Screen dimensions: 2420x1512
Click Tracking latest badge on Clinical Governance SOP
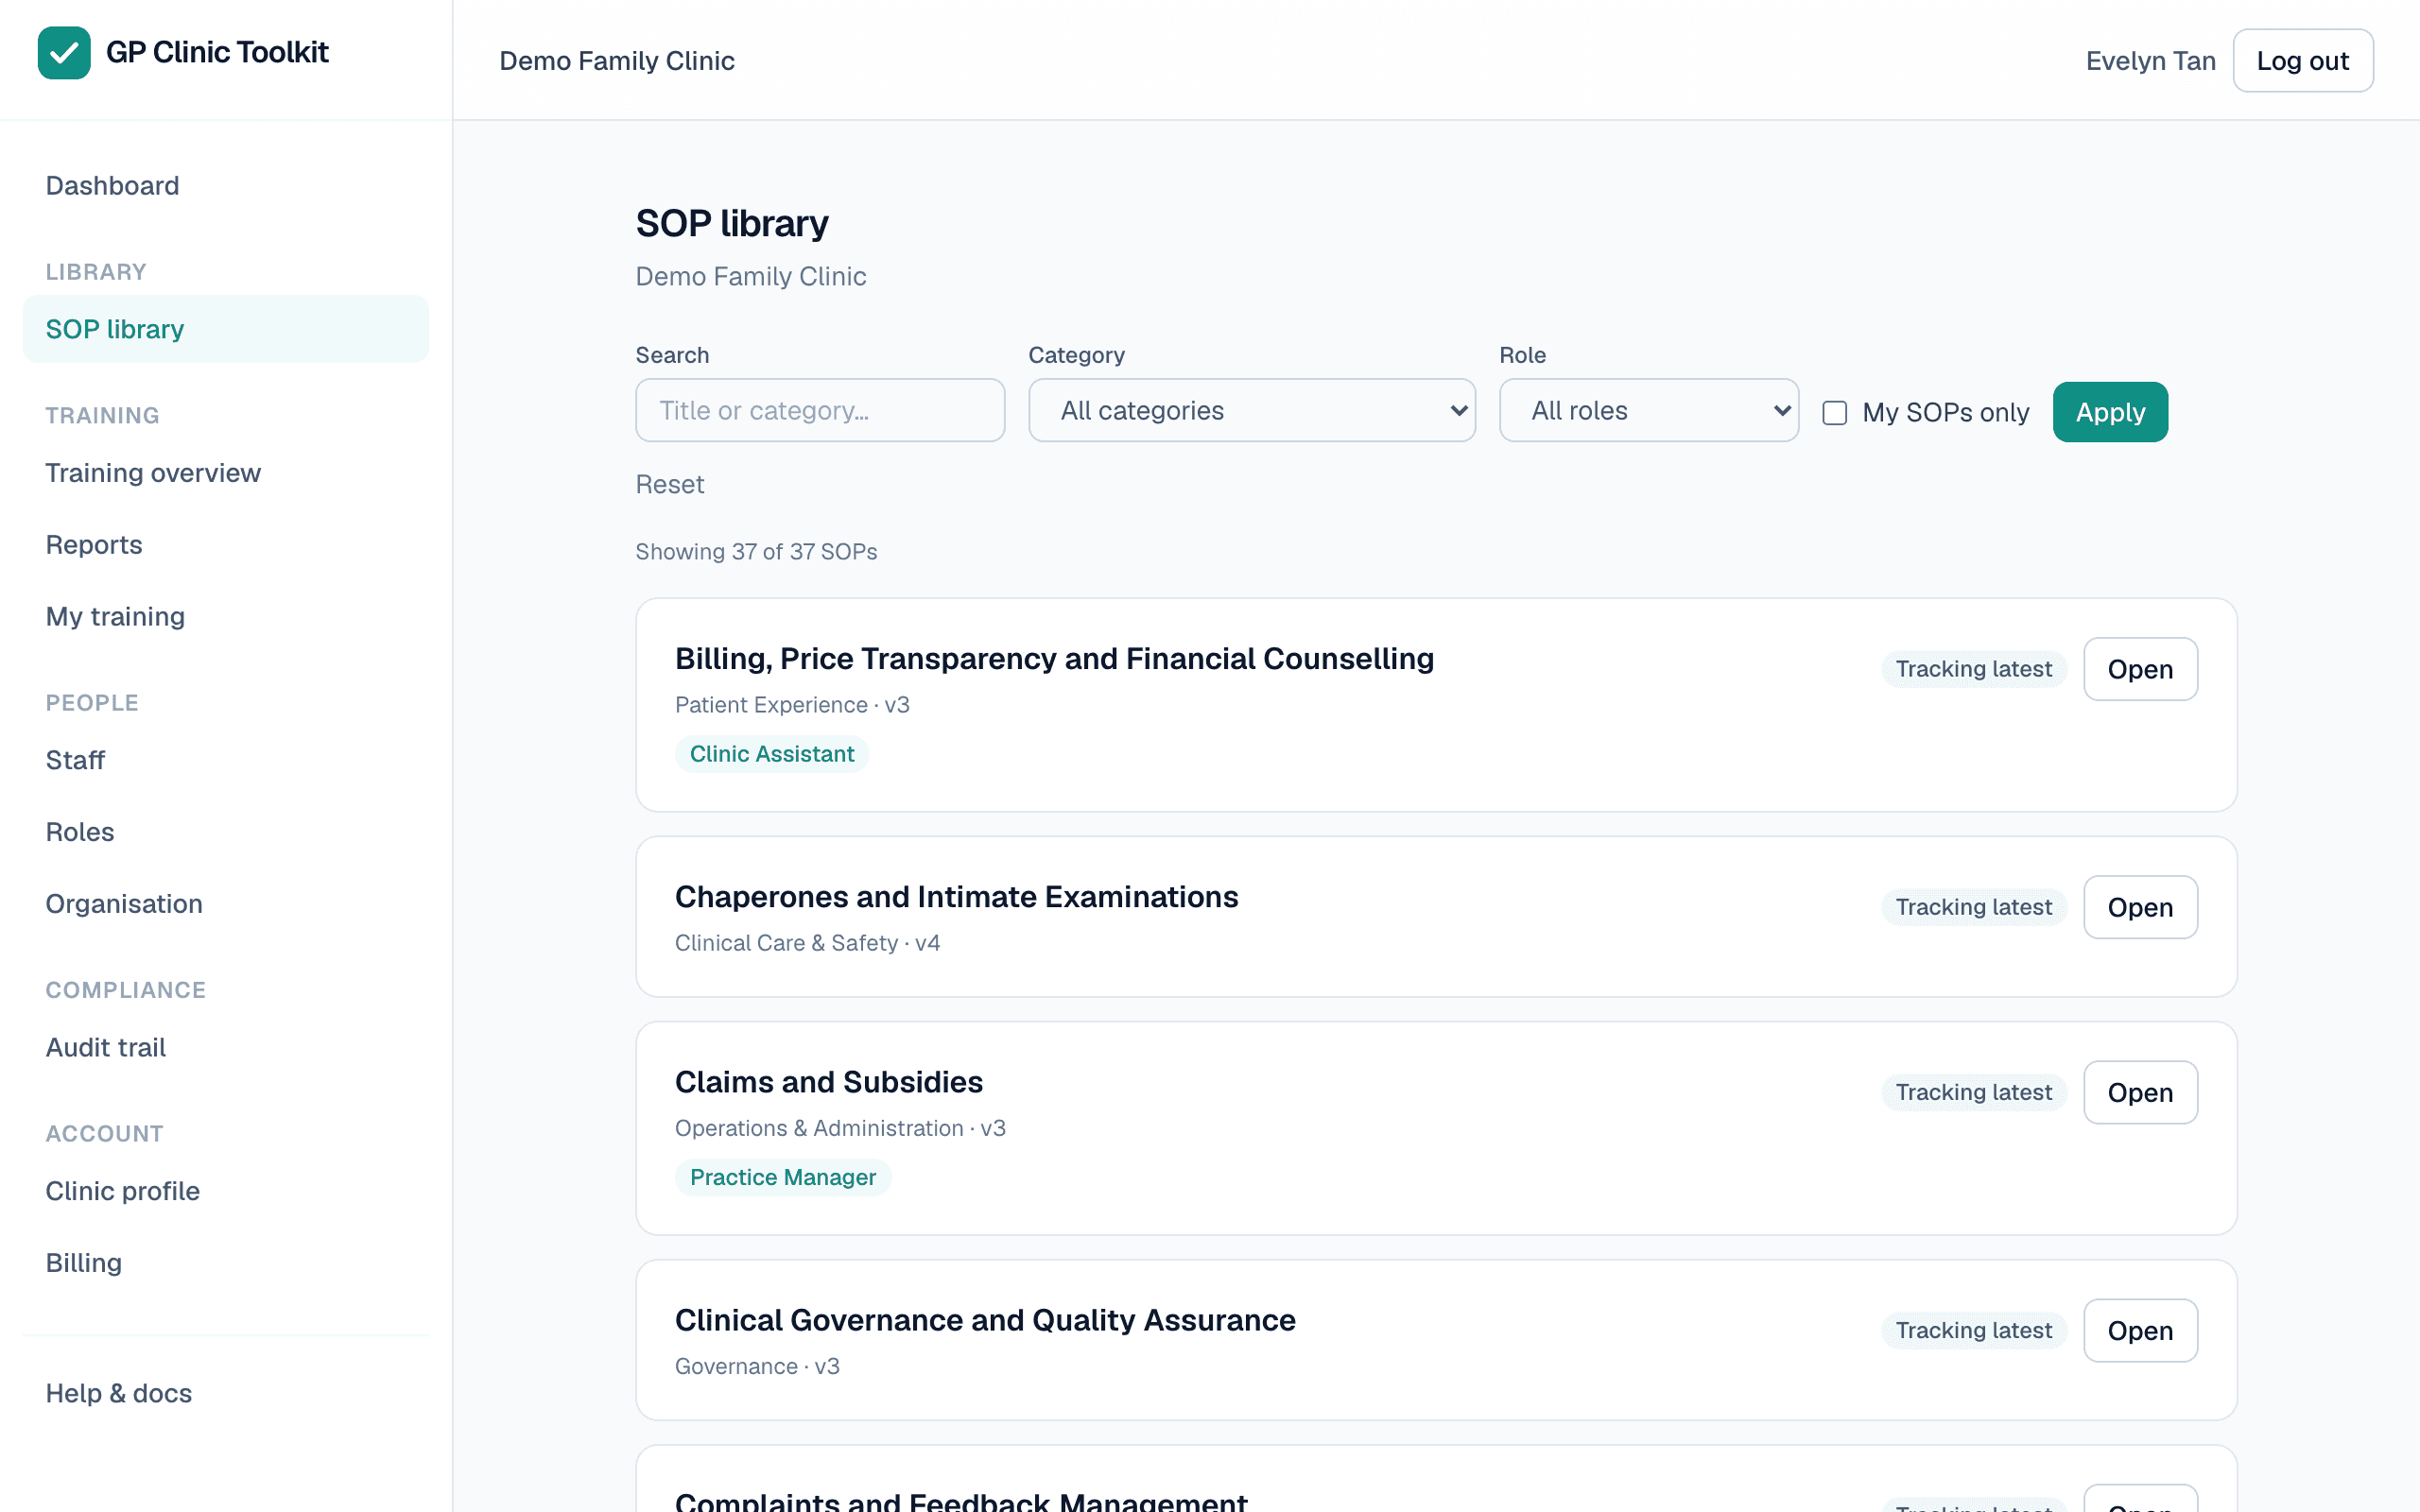click(1973, 1331)
